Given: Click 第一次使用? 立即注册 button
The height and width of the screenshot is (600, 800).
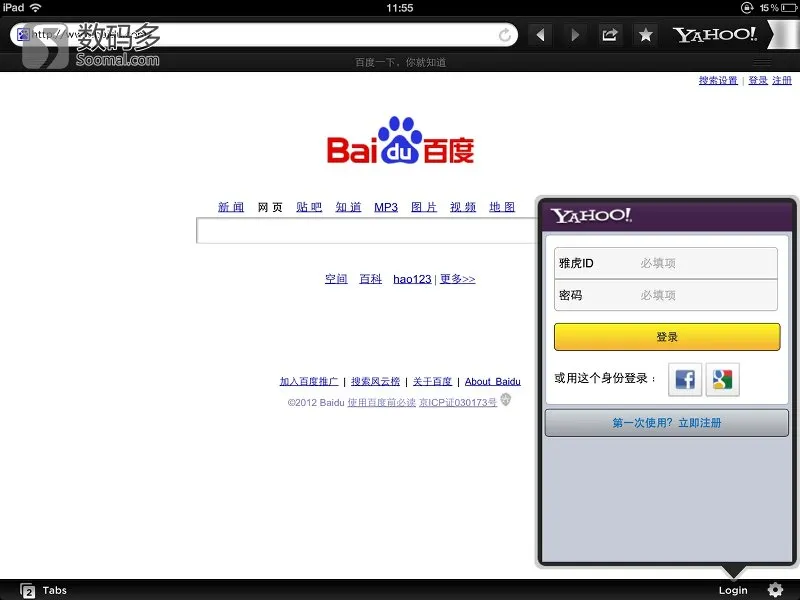Looking at the screenshot, I should pyautogui.click(x=667, y=422).
